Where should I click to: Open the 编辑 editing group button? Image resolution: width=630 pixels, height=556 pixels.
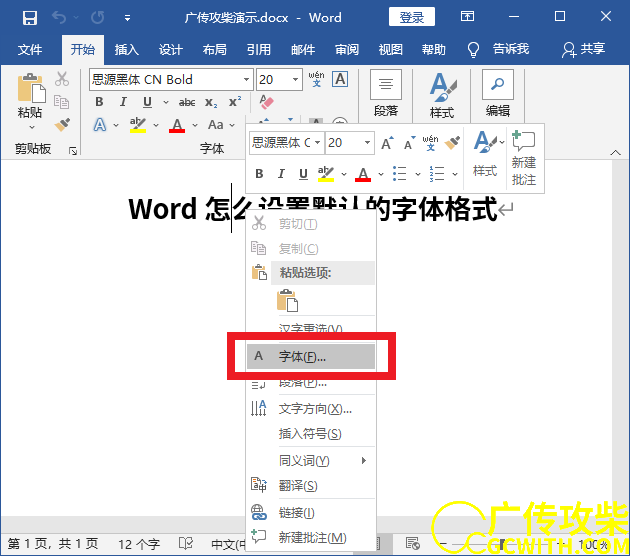click(x=498, y=94)
